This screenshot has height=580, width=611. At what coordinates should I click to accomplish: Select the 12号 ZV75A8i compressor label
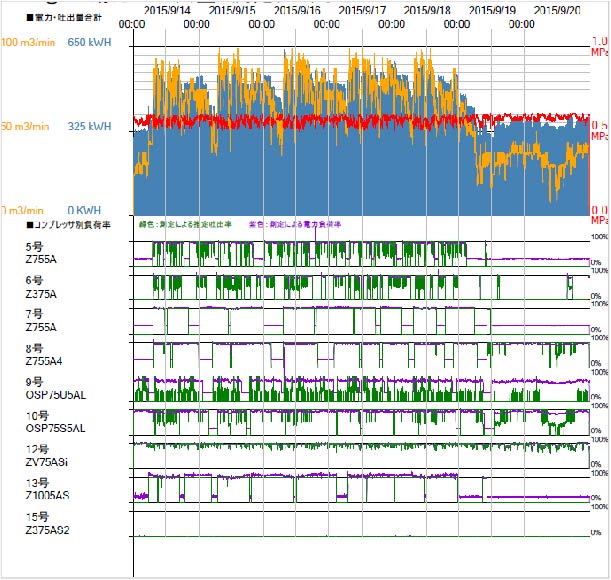pos(44,455)
